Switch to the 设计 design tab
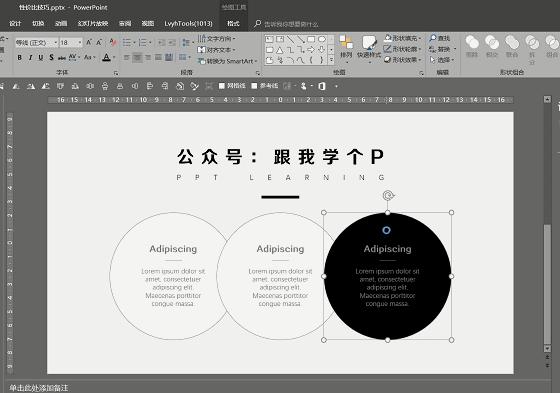The image size is (560, 393). (15, 24)
